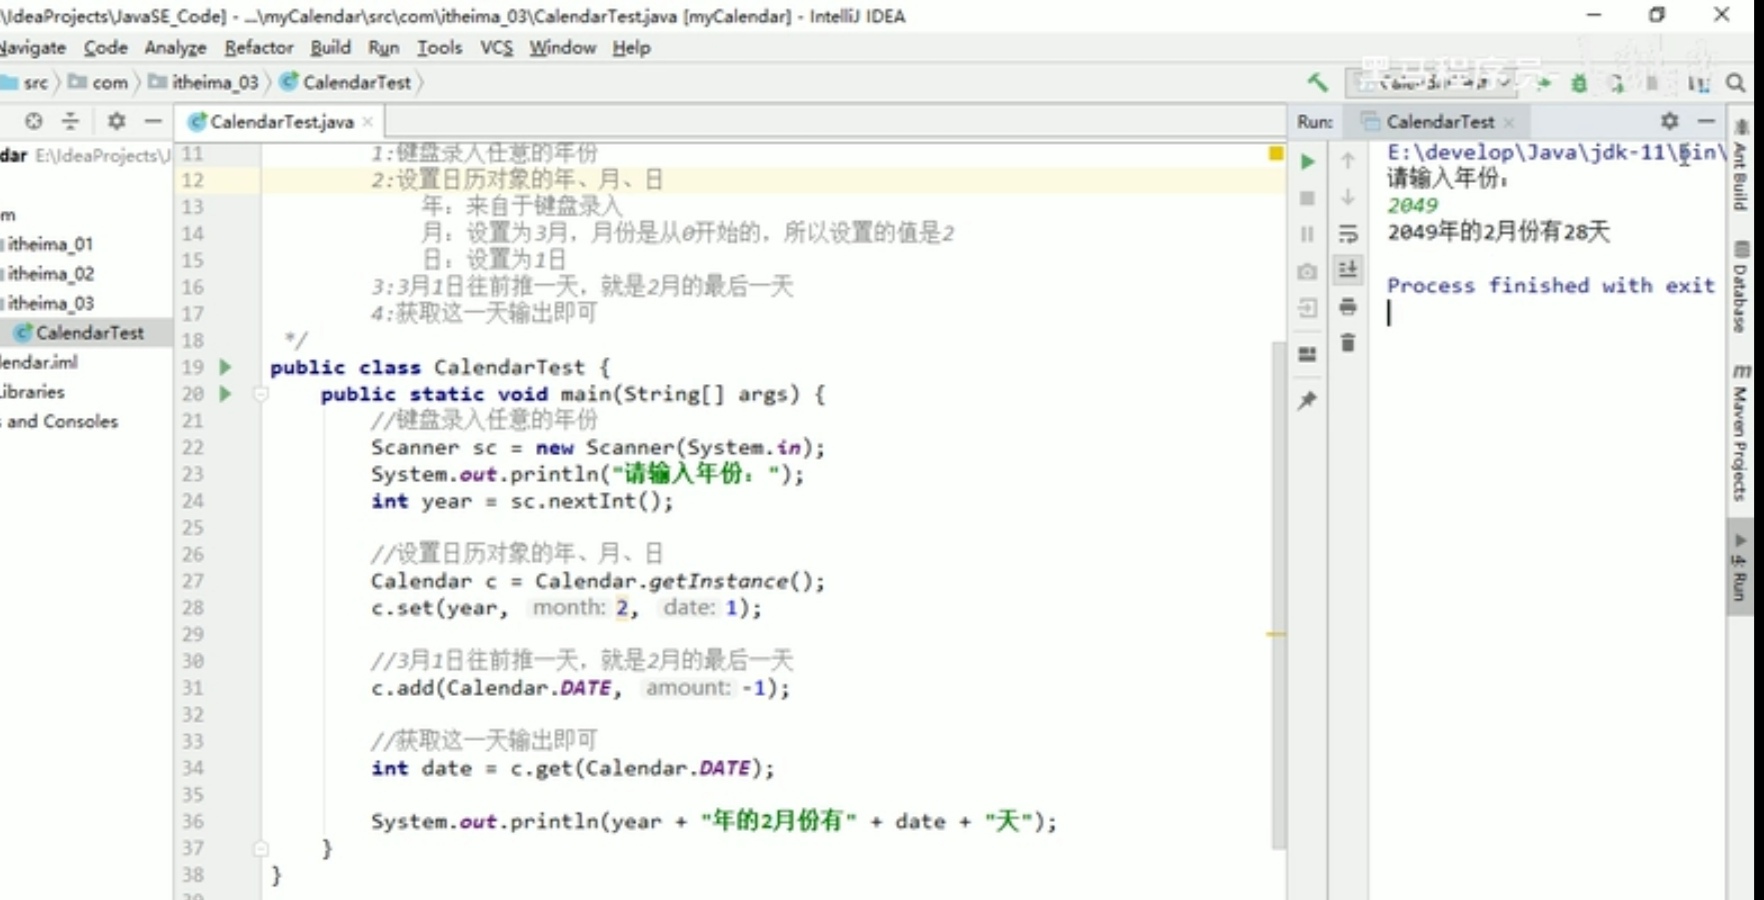Click Up the Stack Trace arrow
1764x900 pixels.
pos(1348,161)
